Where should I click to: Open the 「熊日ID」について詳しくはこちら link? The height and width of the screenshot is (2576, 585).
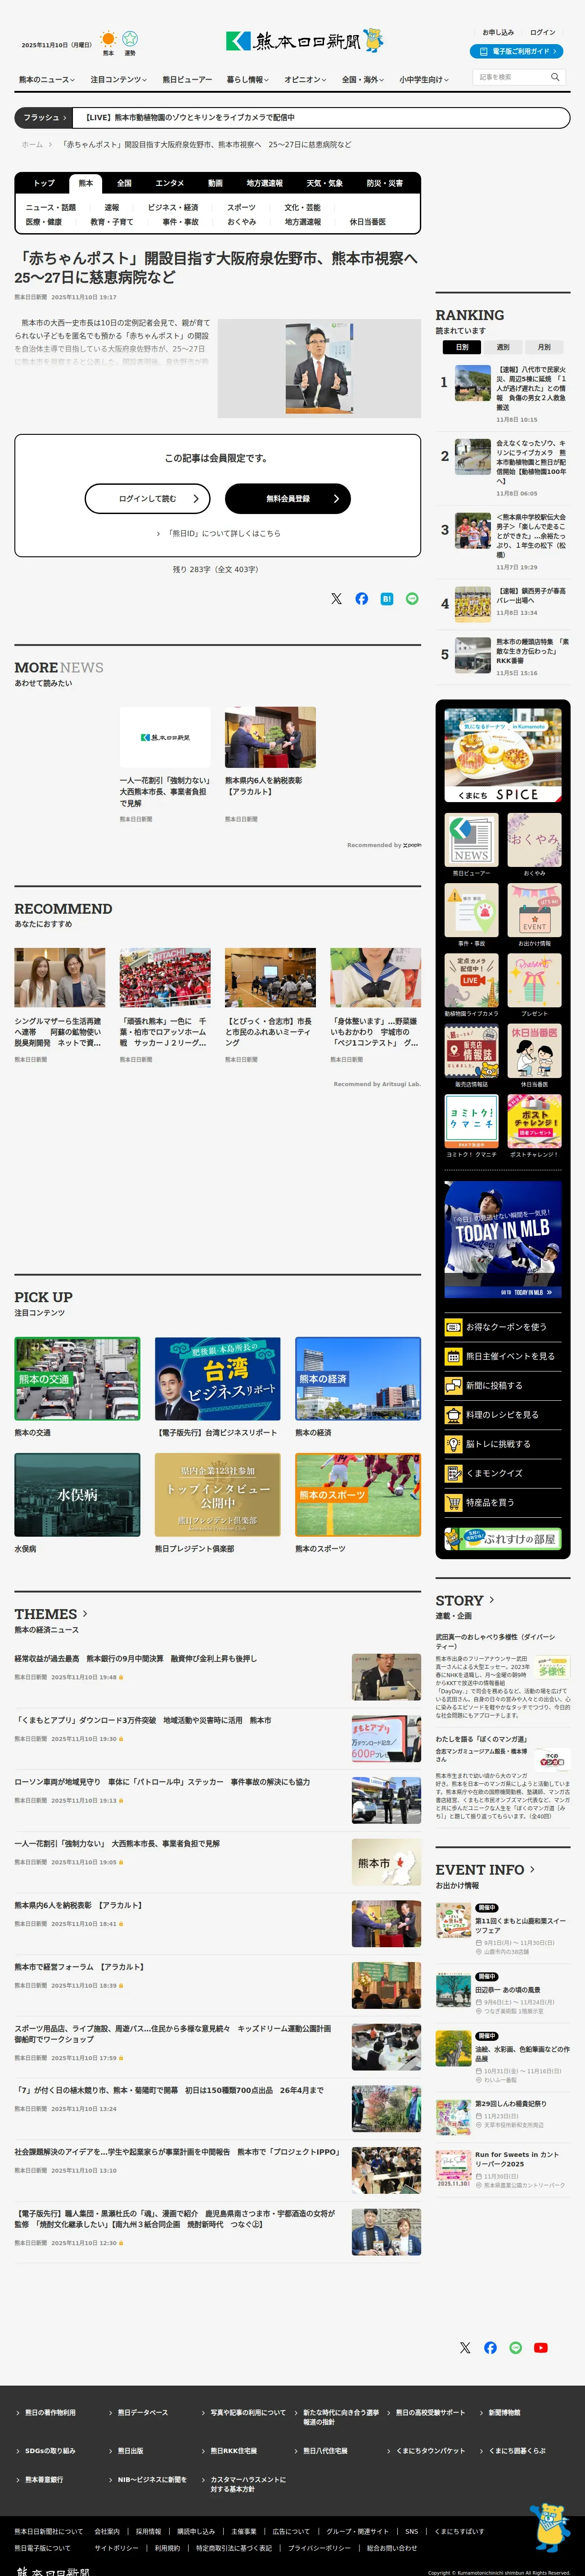pyautogui.click(x=218, y=533)
